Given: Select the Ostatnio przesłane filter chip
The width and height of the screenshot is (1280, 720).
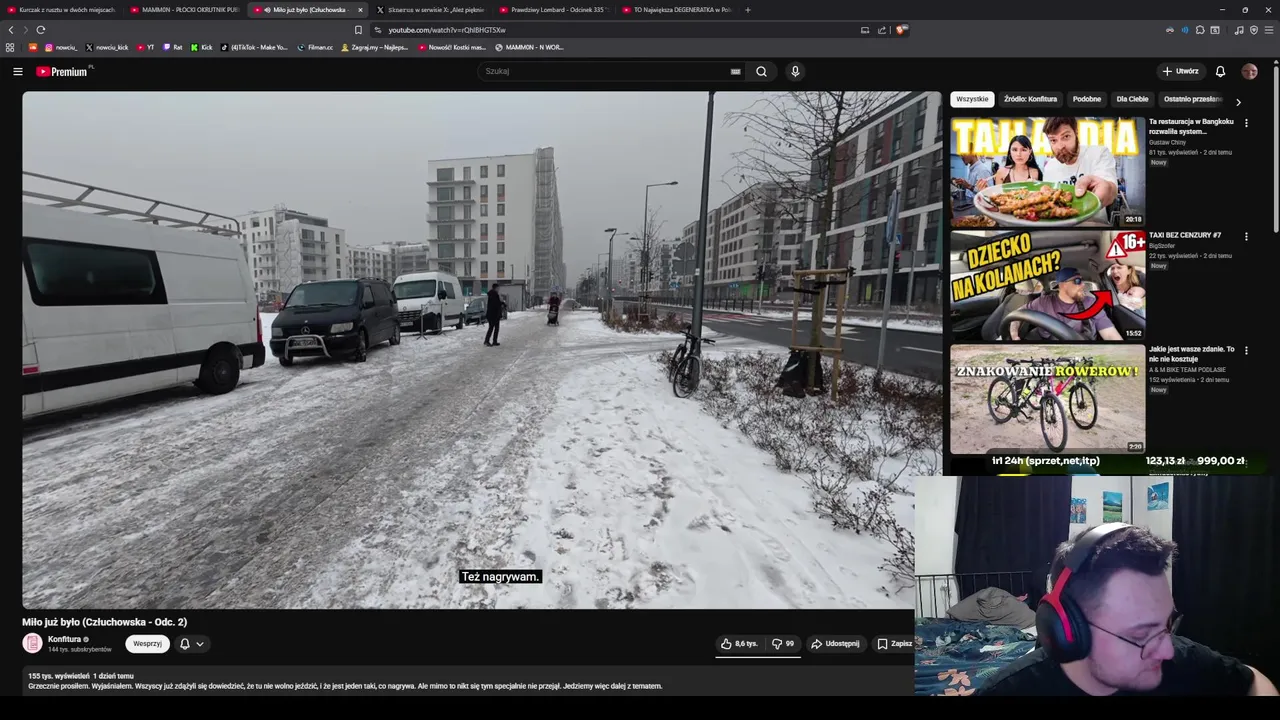Looking at the screenshot, I should point(1193,99).
